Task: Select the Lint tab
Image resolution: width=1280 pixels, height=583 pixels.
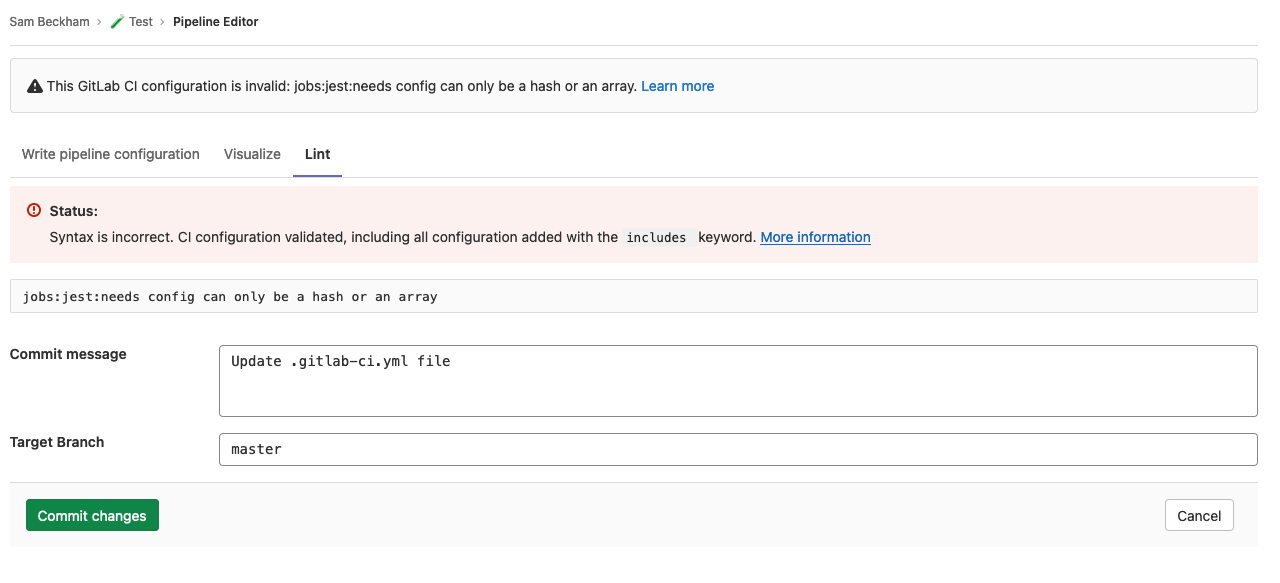Action: (317, 154)
